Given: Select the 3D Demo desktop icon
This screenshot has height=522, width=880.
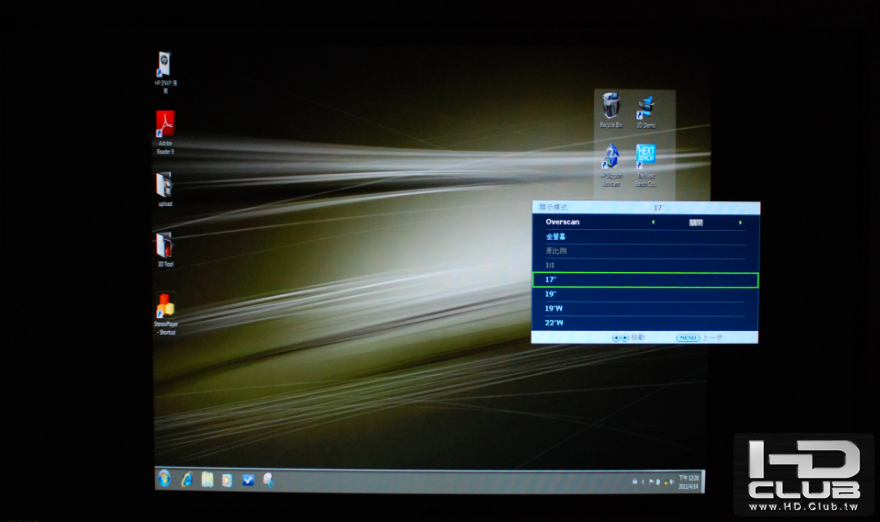Looking at the screenshot, I should [645, 112].
